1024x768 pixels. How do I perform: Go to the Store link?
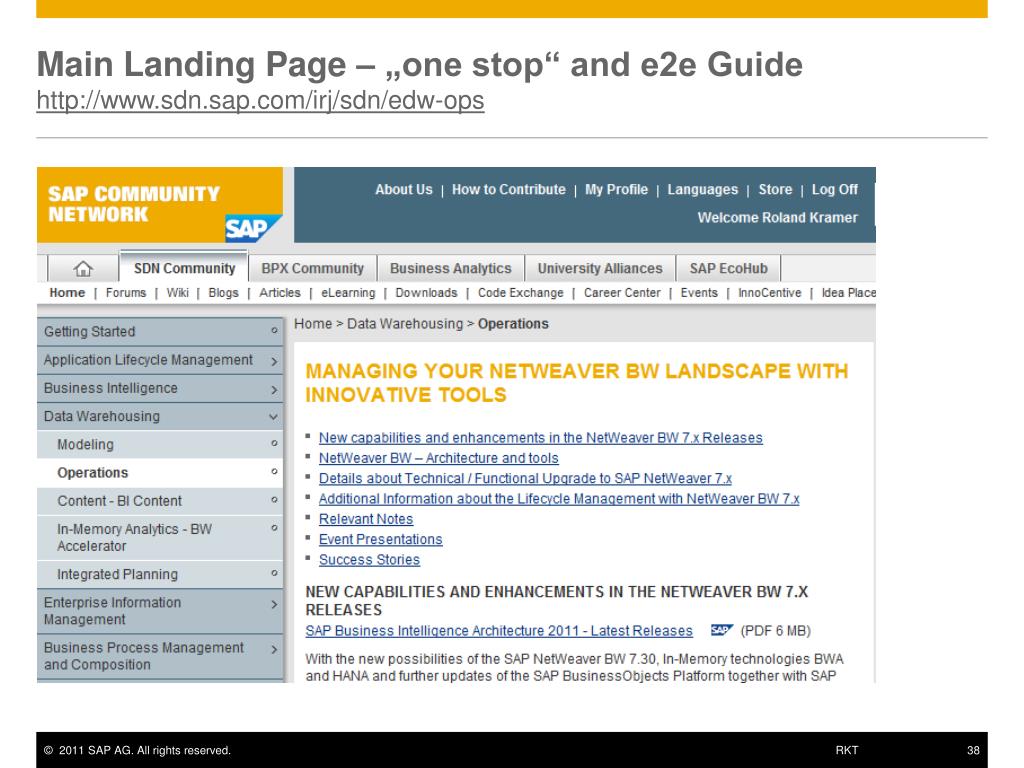point(775,189)
